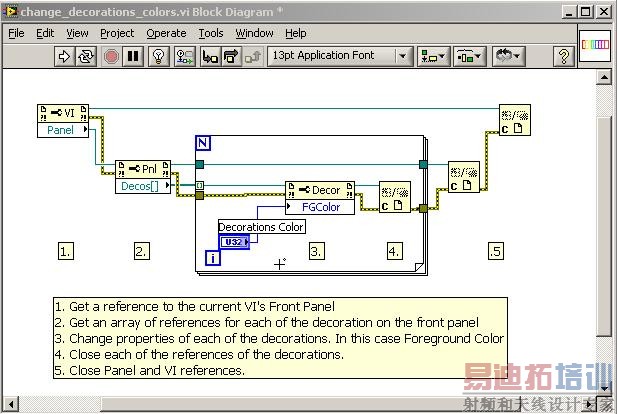The height and width of the screenshot is (414, 617).
Task: Open the Operate menu
Action: tap(166, 33)
